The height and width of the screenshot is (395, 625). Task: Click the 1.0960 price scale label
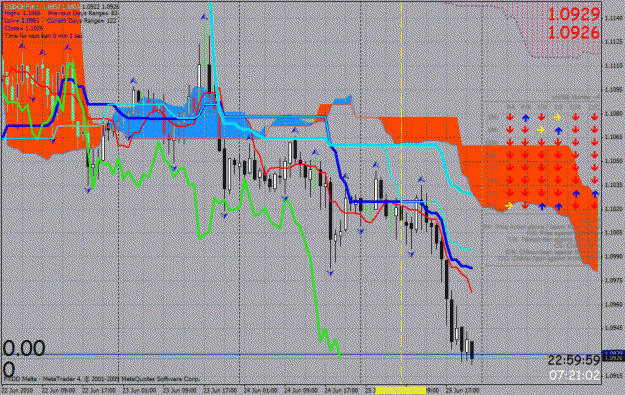(x=614, y=304)
